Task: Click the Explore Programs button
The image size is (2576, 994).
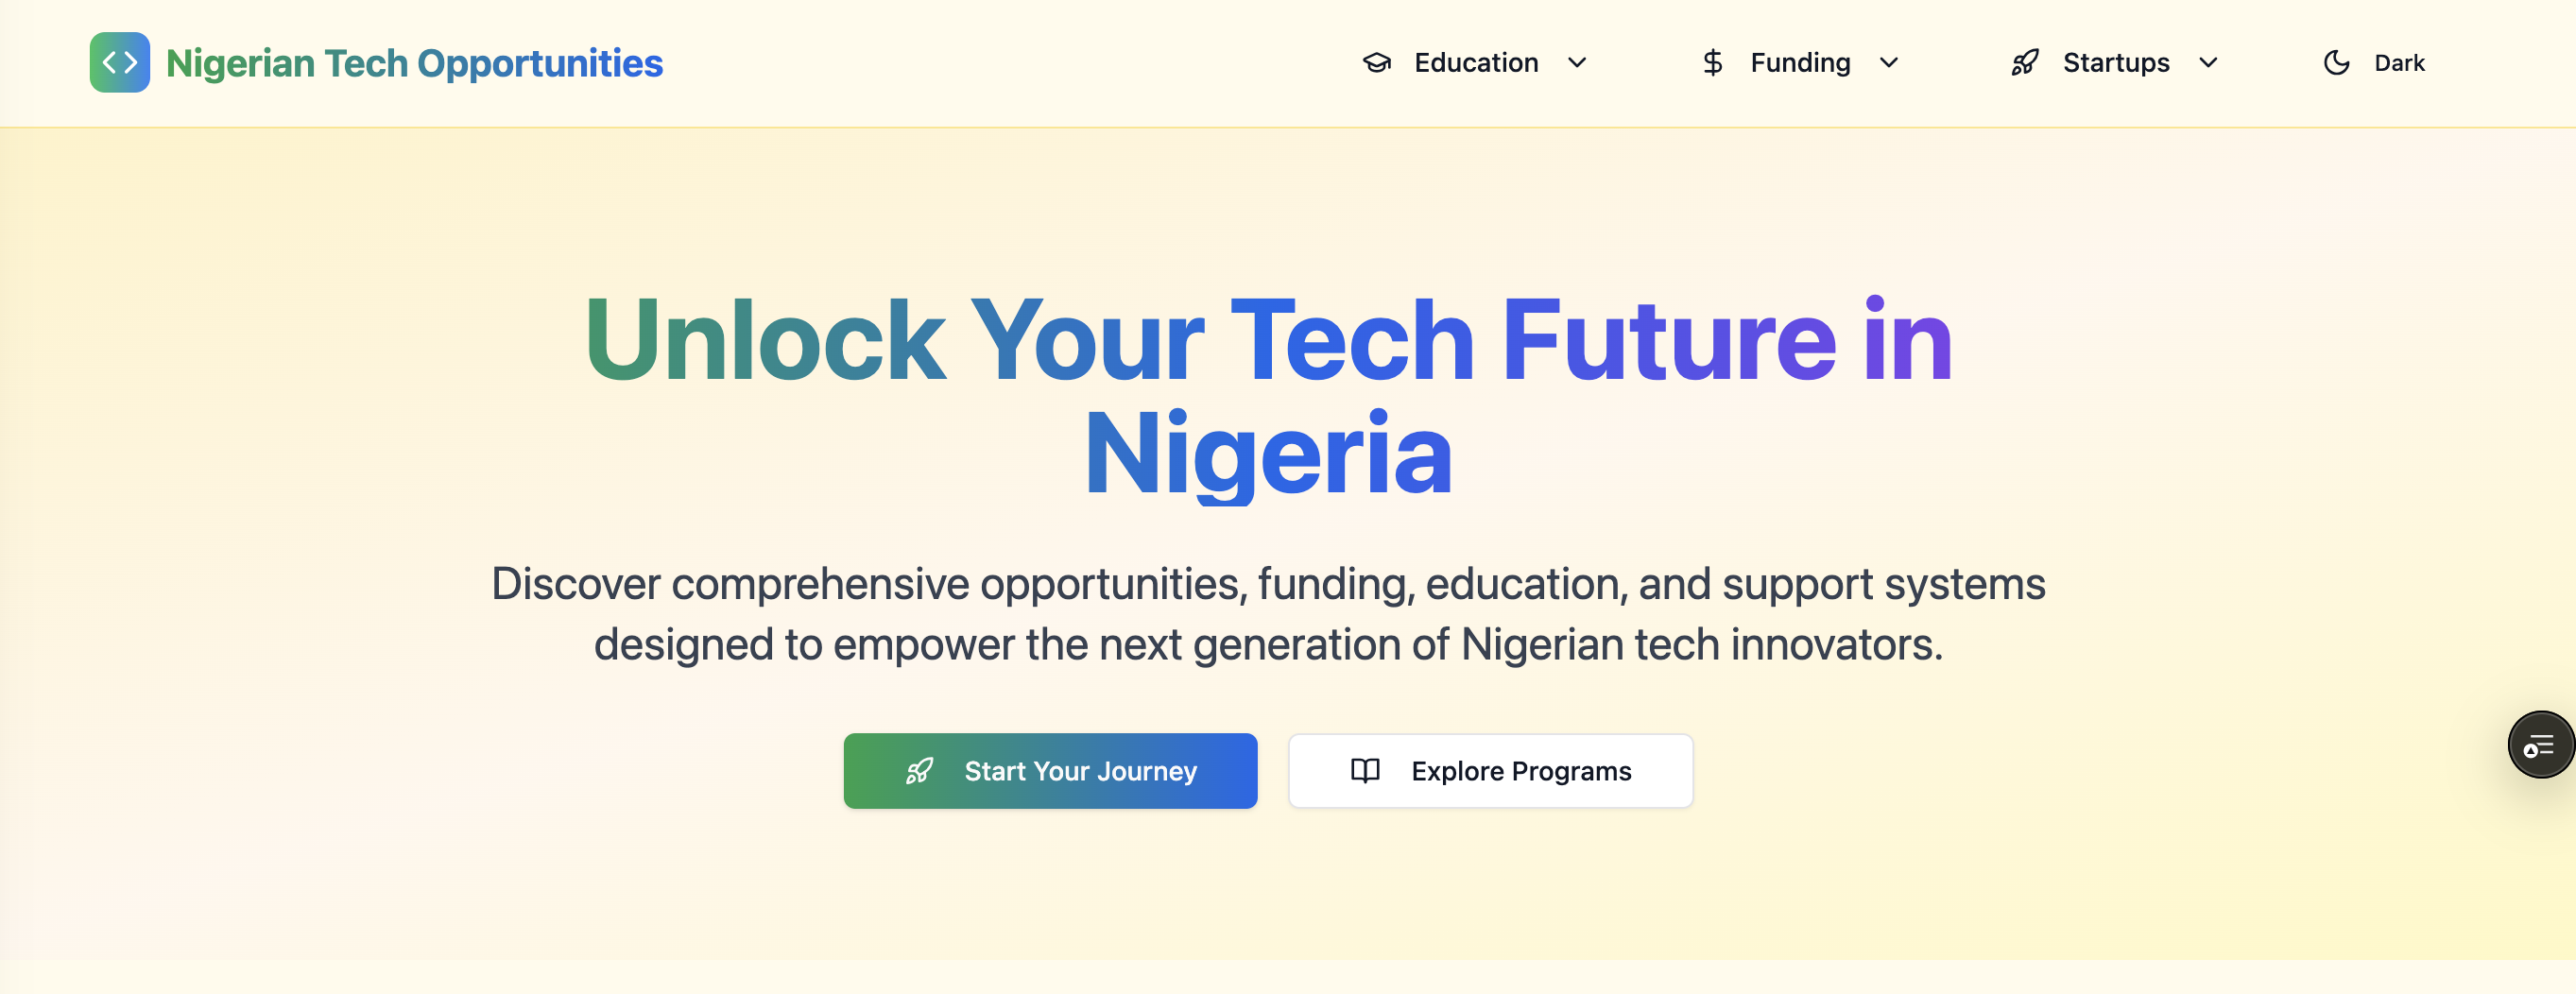Action: pyautogui.click(x=1490, y=770)
